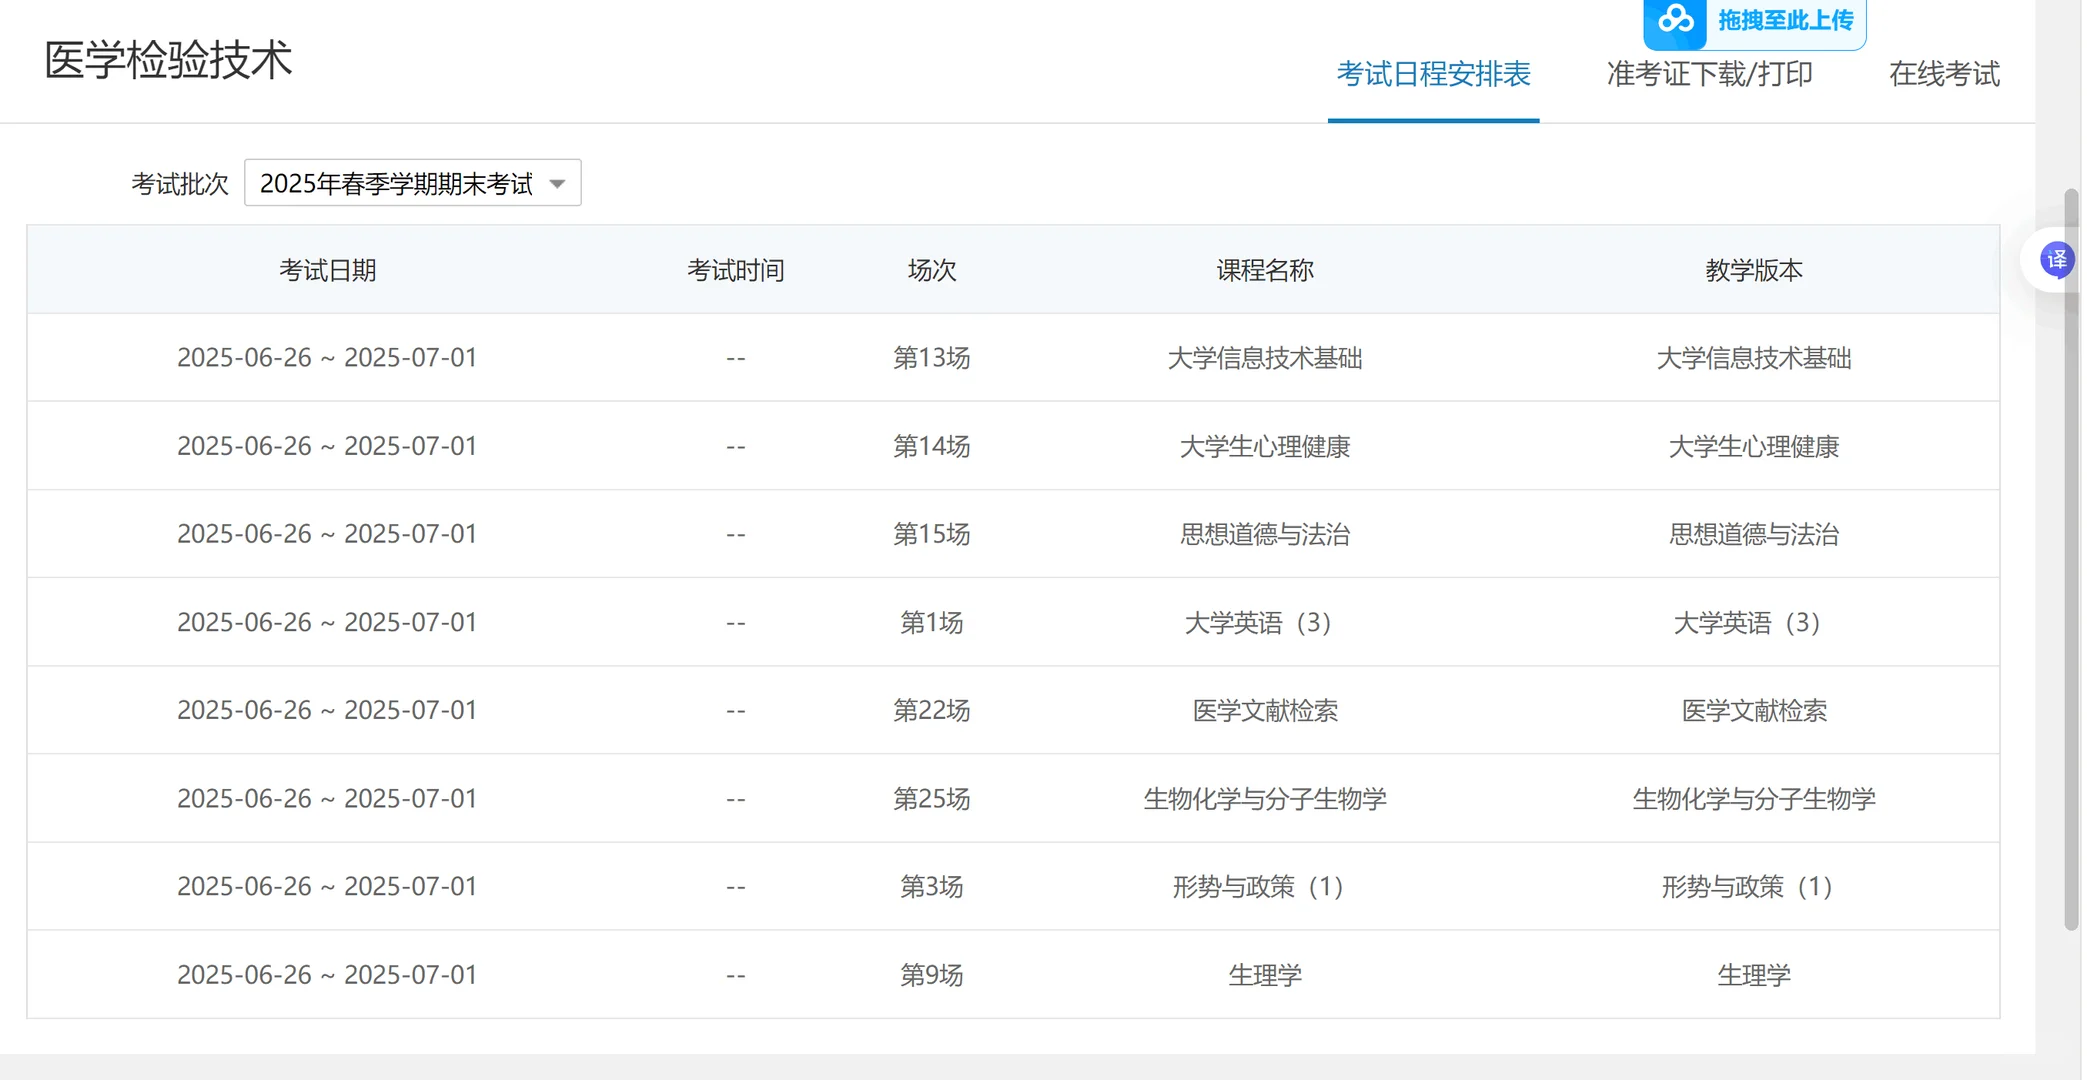Click 生物化学与分子生物学 in 课程名称 column
Image resolution: width=2087 pixels, height=1080 pixels.
pyautogui.click(x=1264, y=799)
